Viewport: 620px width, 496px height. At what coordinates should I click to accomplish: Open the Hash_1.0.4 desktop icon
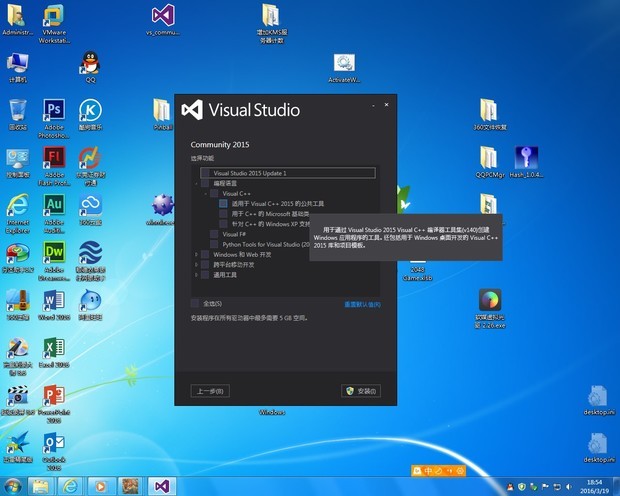coord(526,162)
